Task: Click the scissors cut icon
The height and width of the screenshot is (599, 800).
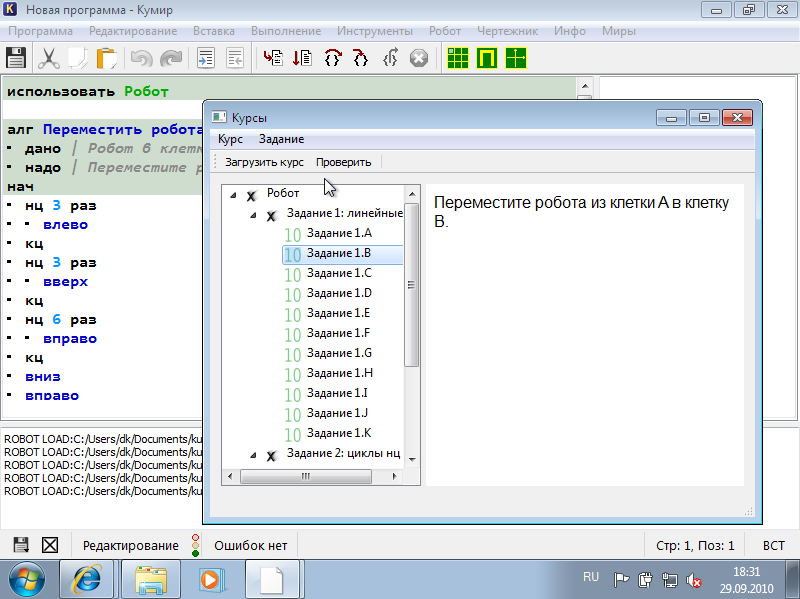Action: click(48, 58)
